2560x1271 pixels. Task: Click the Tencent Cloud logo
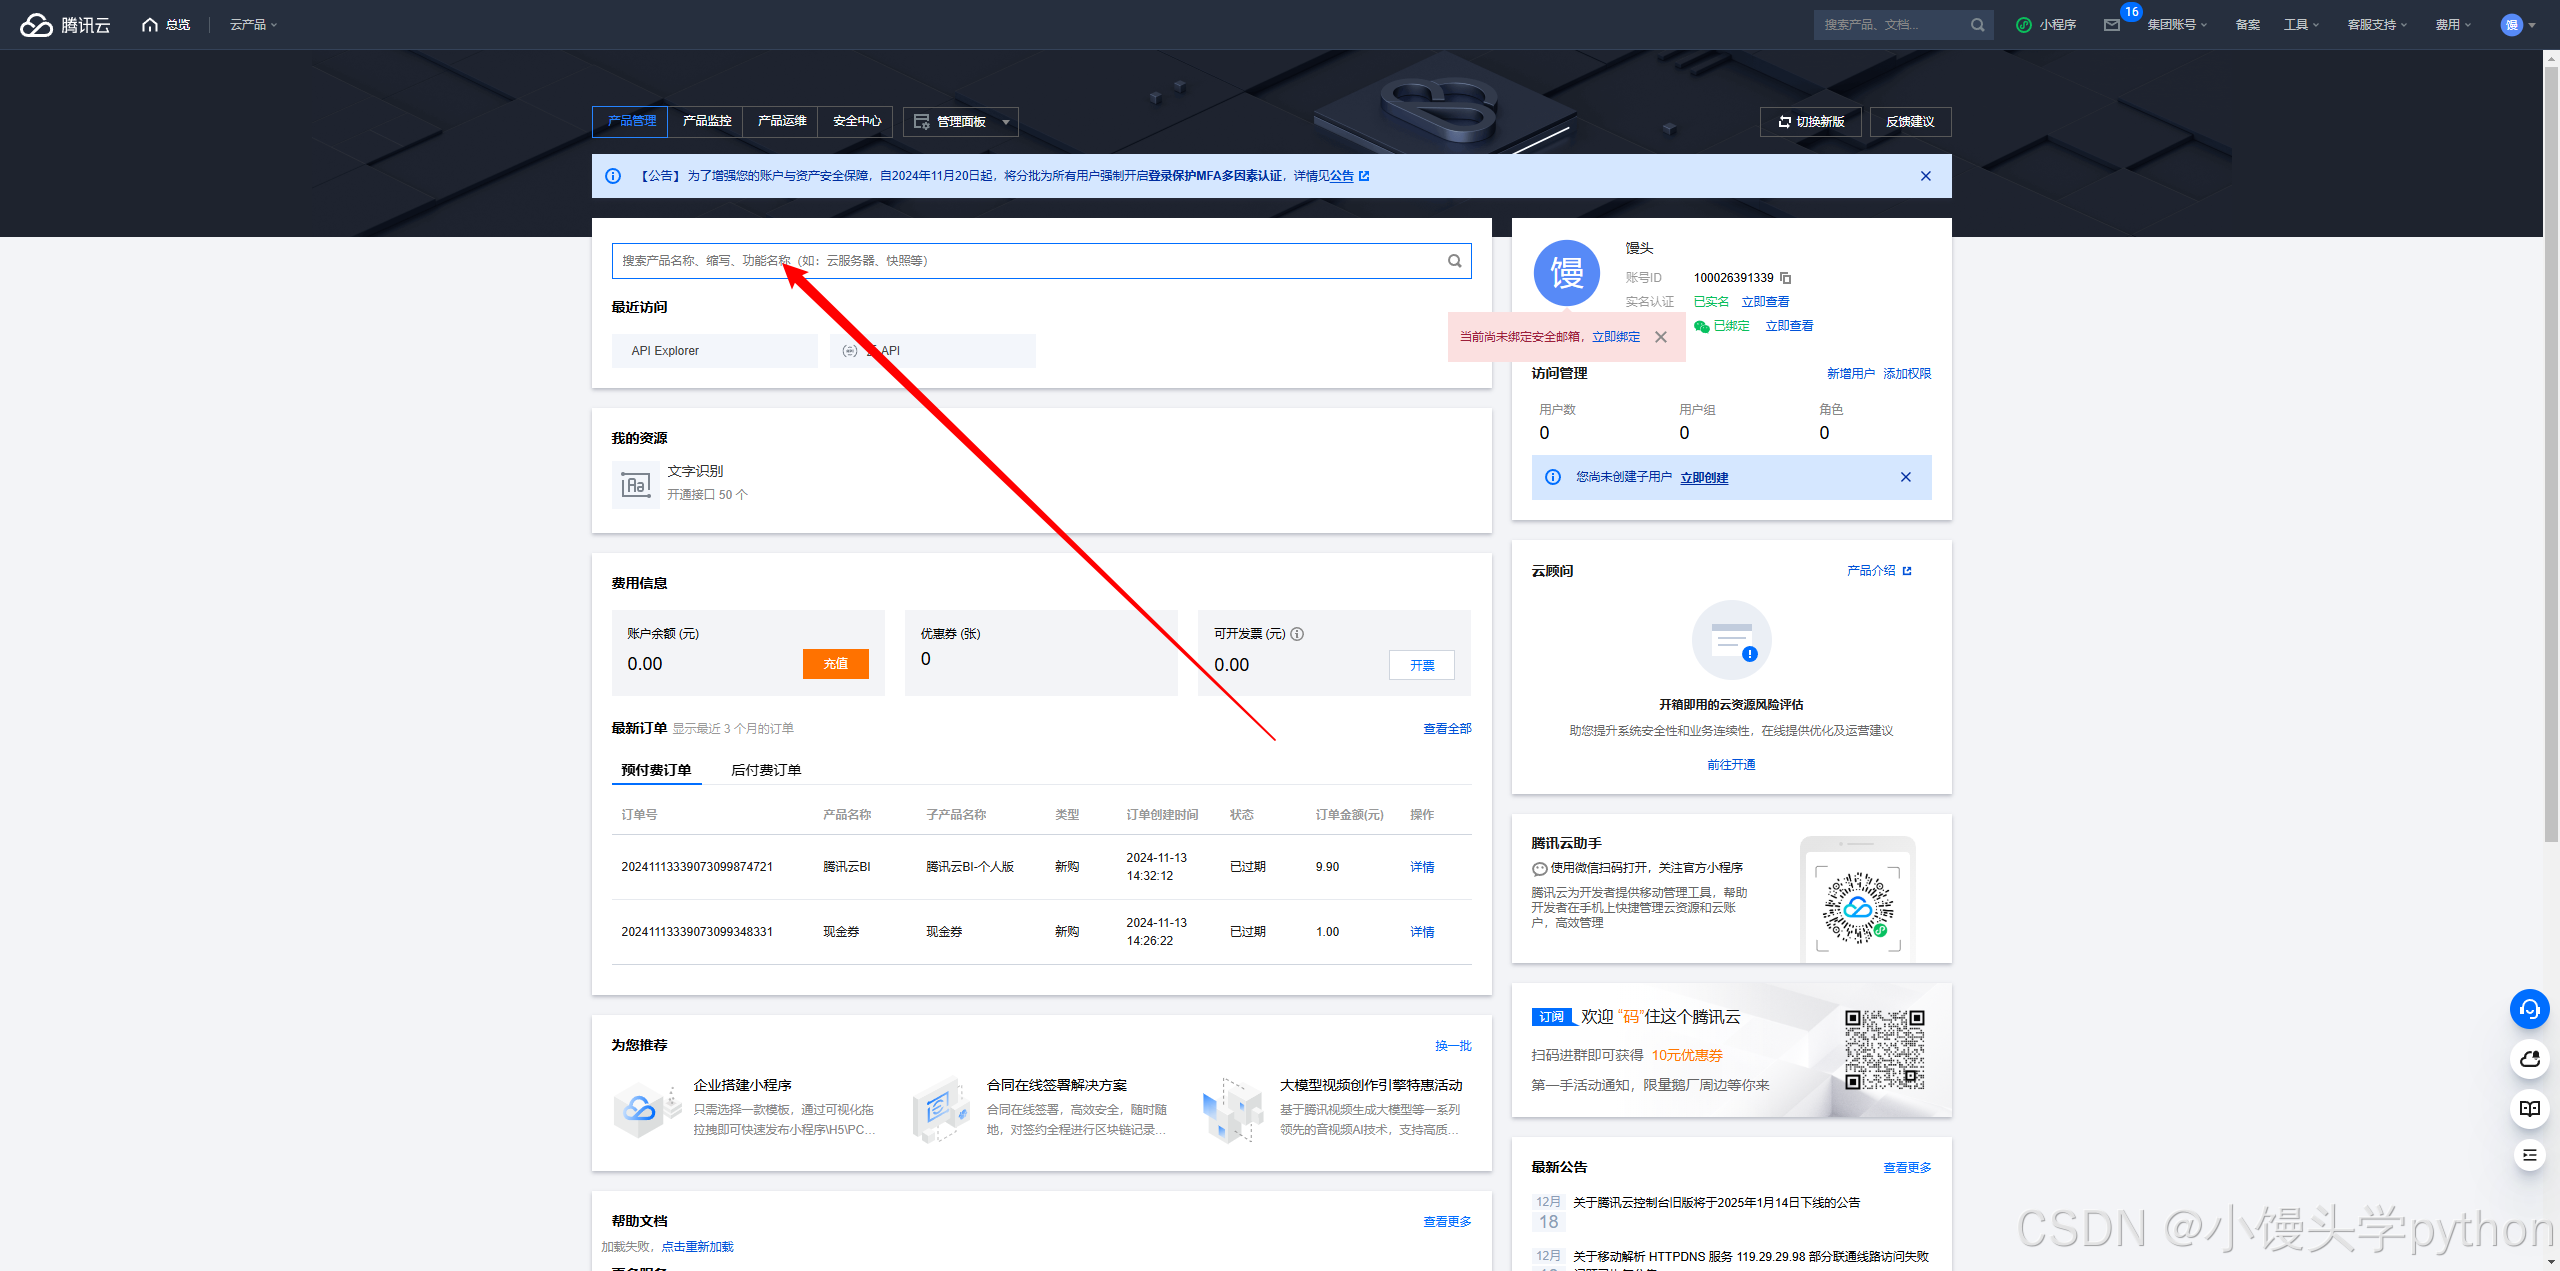point(65,25)
